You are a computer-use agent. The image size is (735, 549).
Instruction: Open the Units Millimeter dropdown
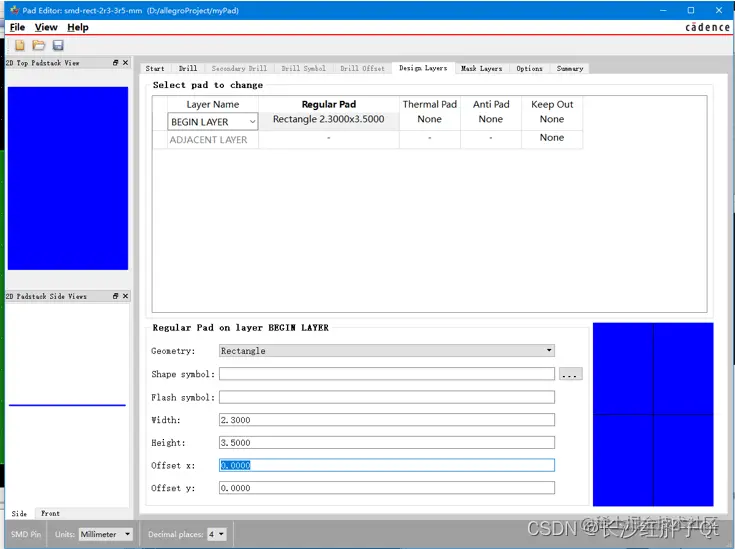[x=106, y=534]
